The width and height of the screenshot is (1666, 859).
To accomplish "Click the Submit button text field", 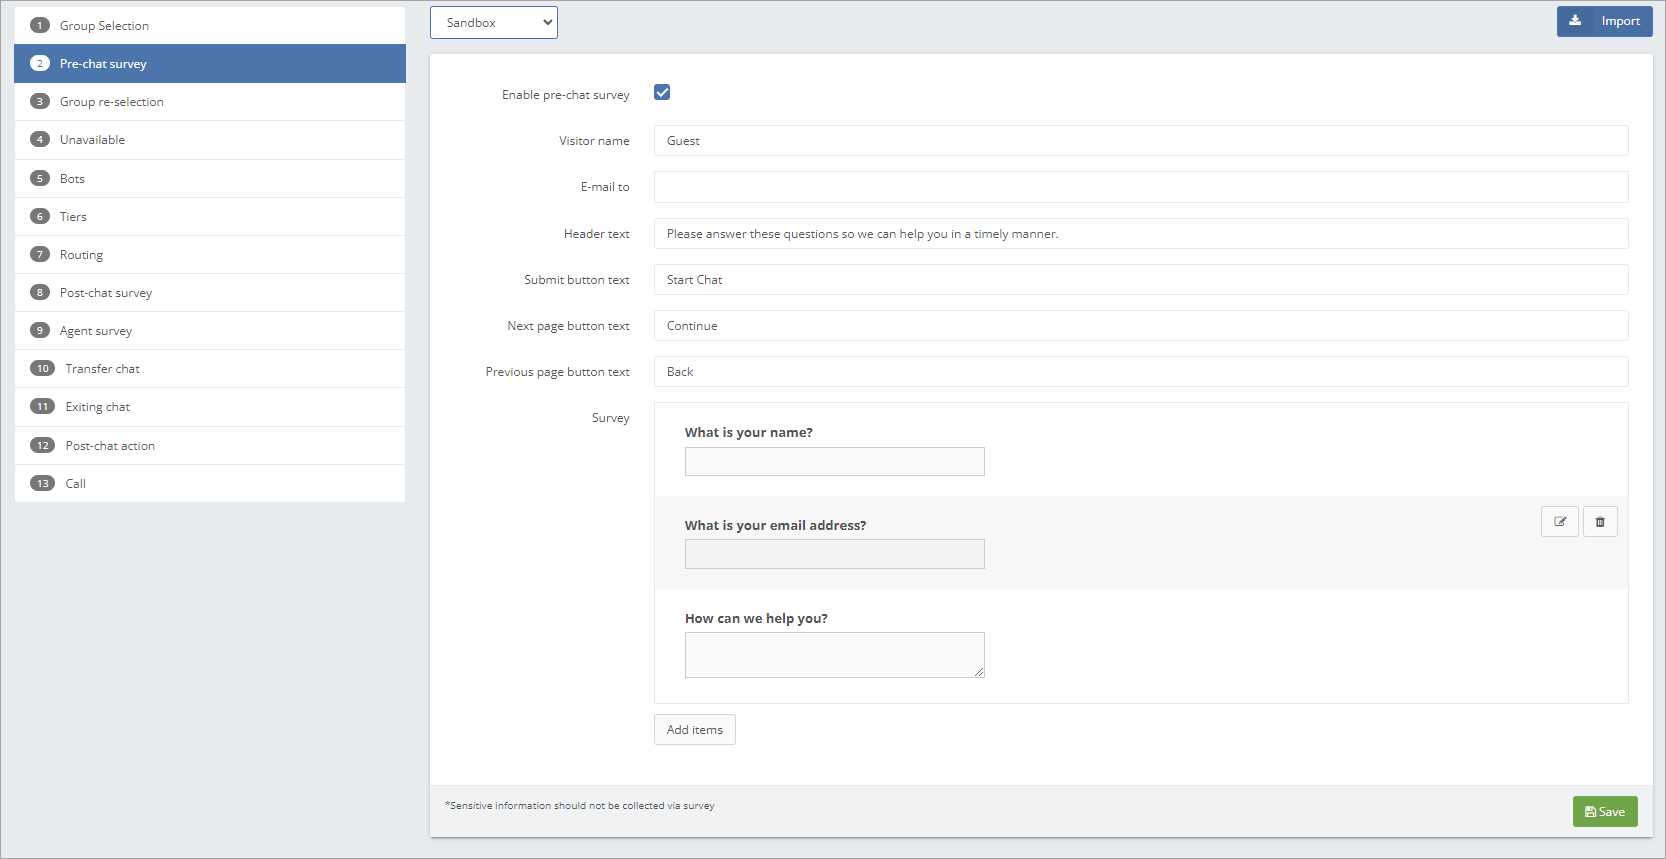I will pos(1140,280).
